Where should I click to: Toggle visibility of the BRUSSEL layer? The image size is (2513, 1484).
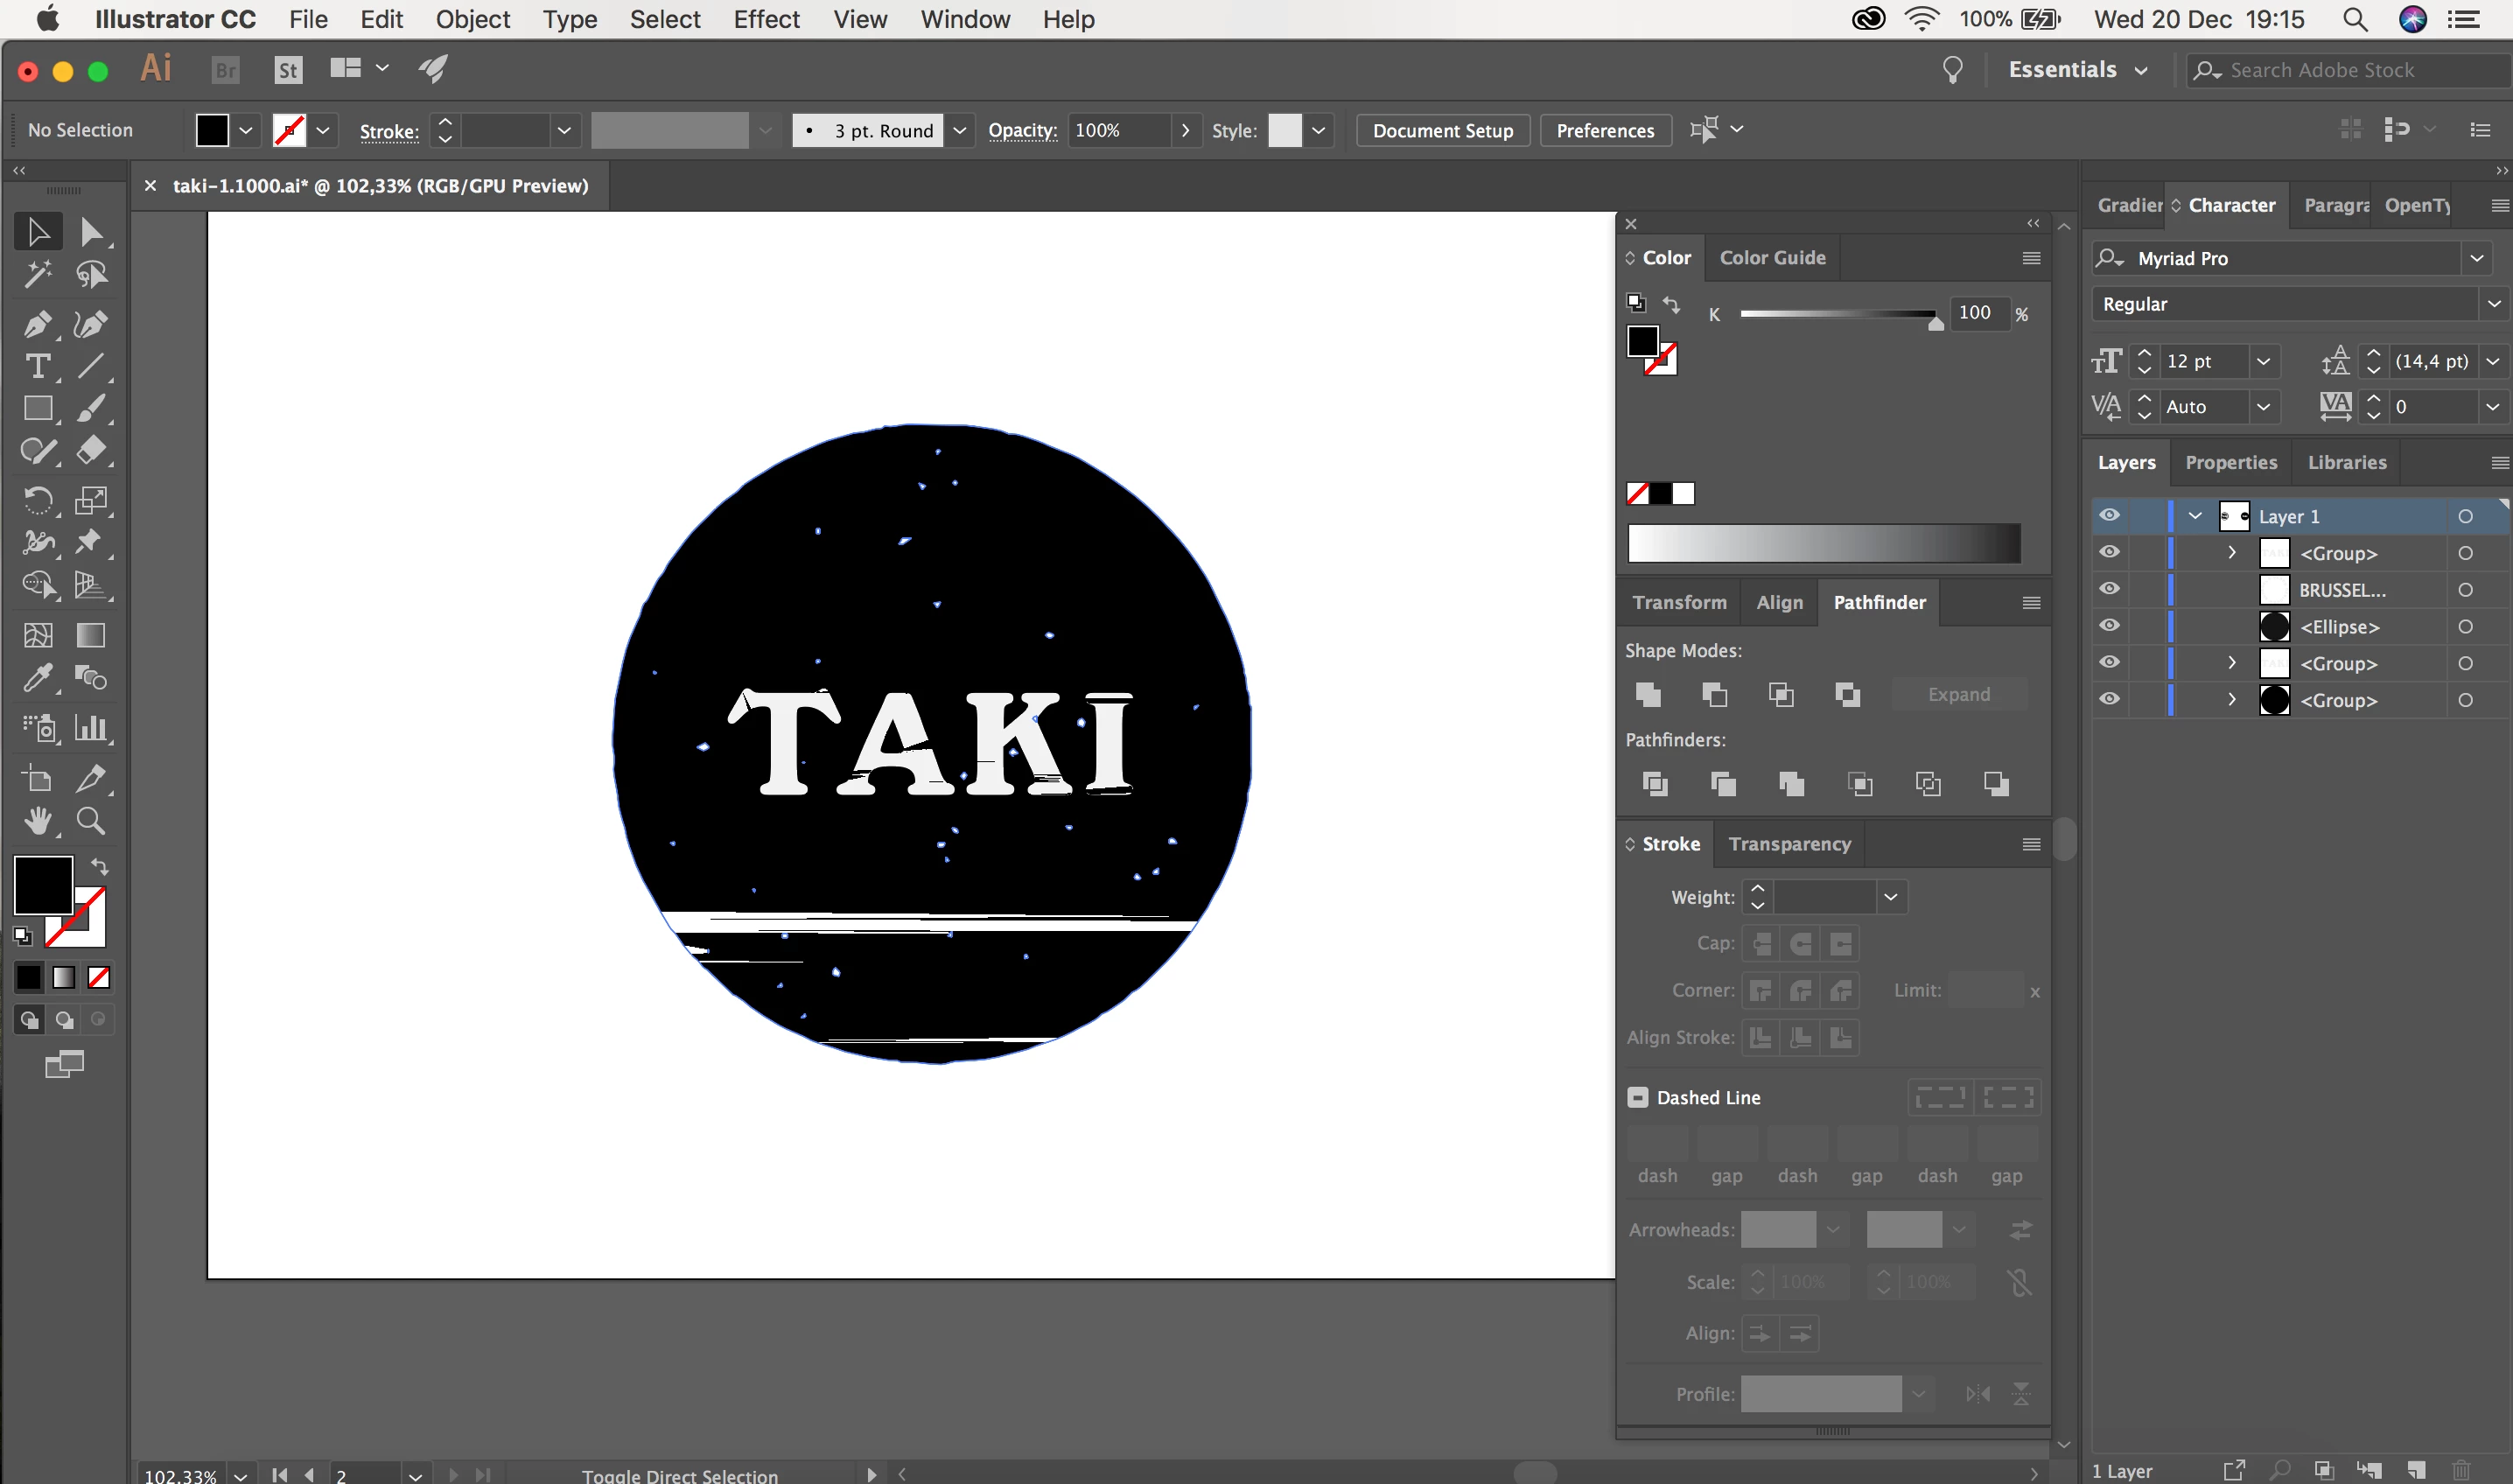2109,589
